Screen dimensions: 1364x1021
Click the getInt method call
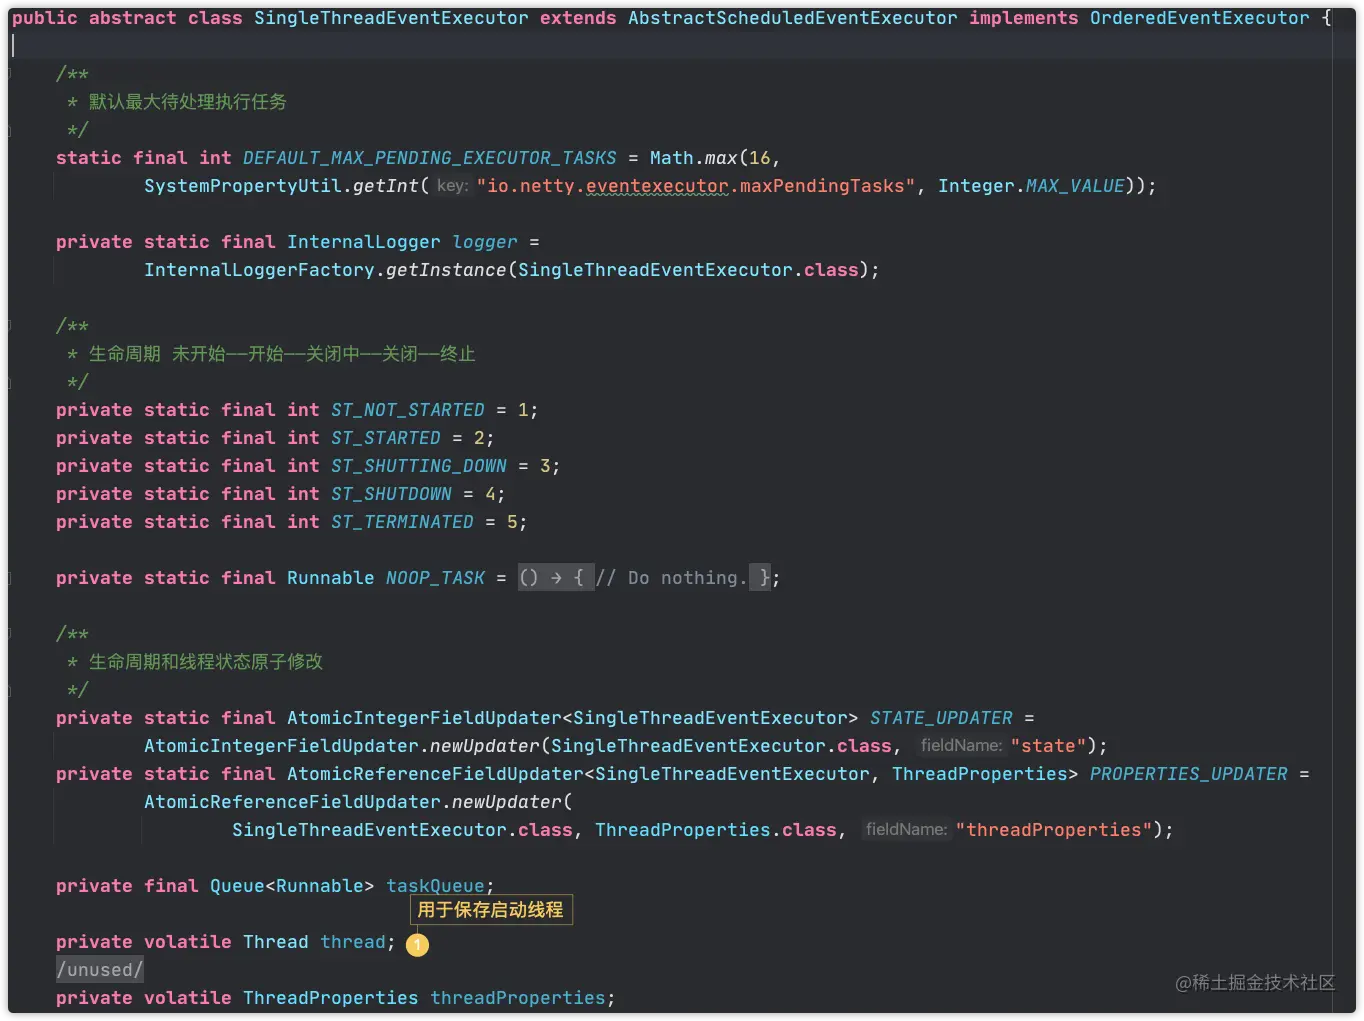tap(385, 186)
